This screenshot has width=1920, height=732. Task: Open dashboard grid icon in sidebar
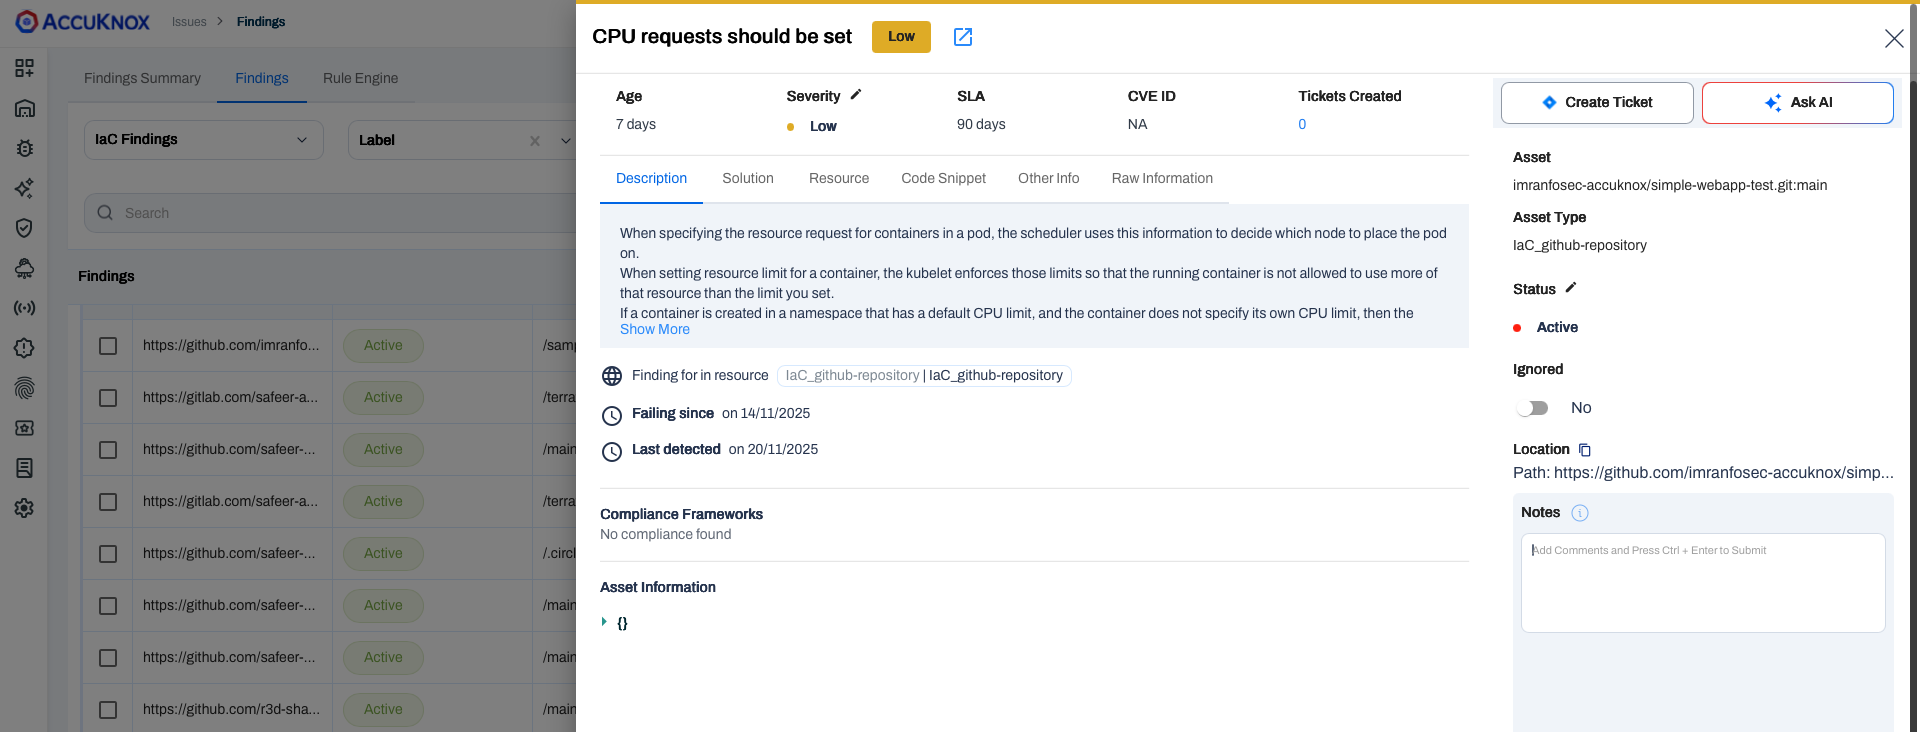tap(25, 68)
